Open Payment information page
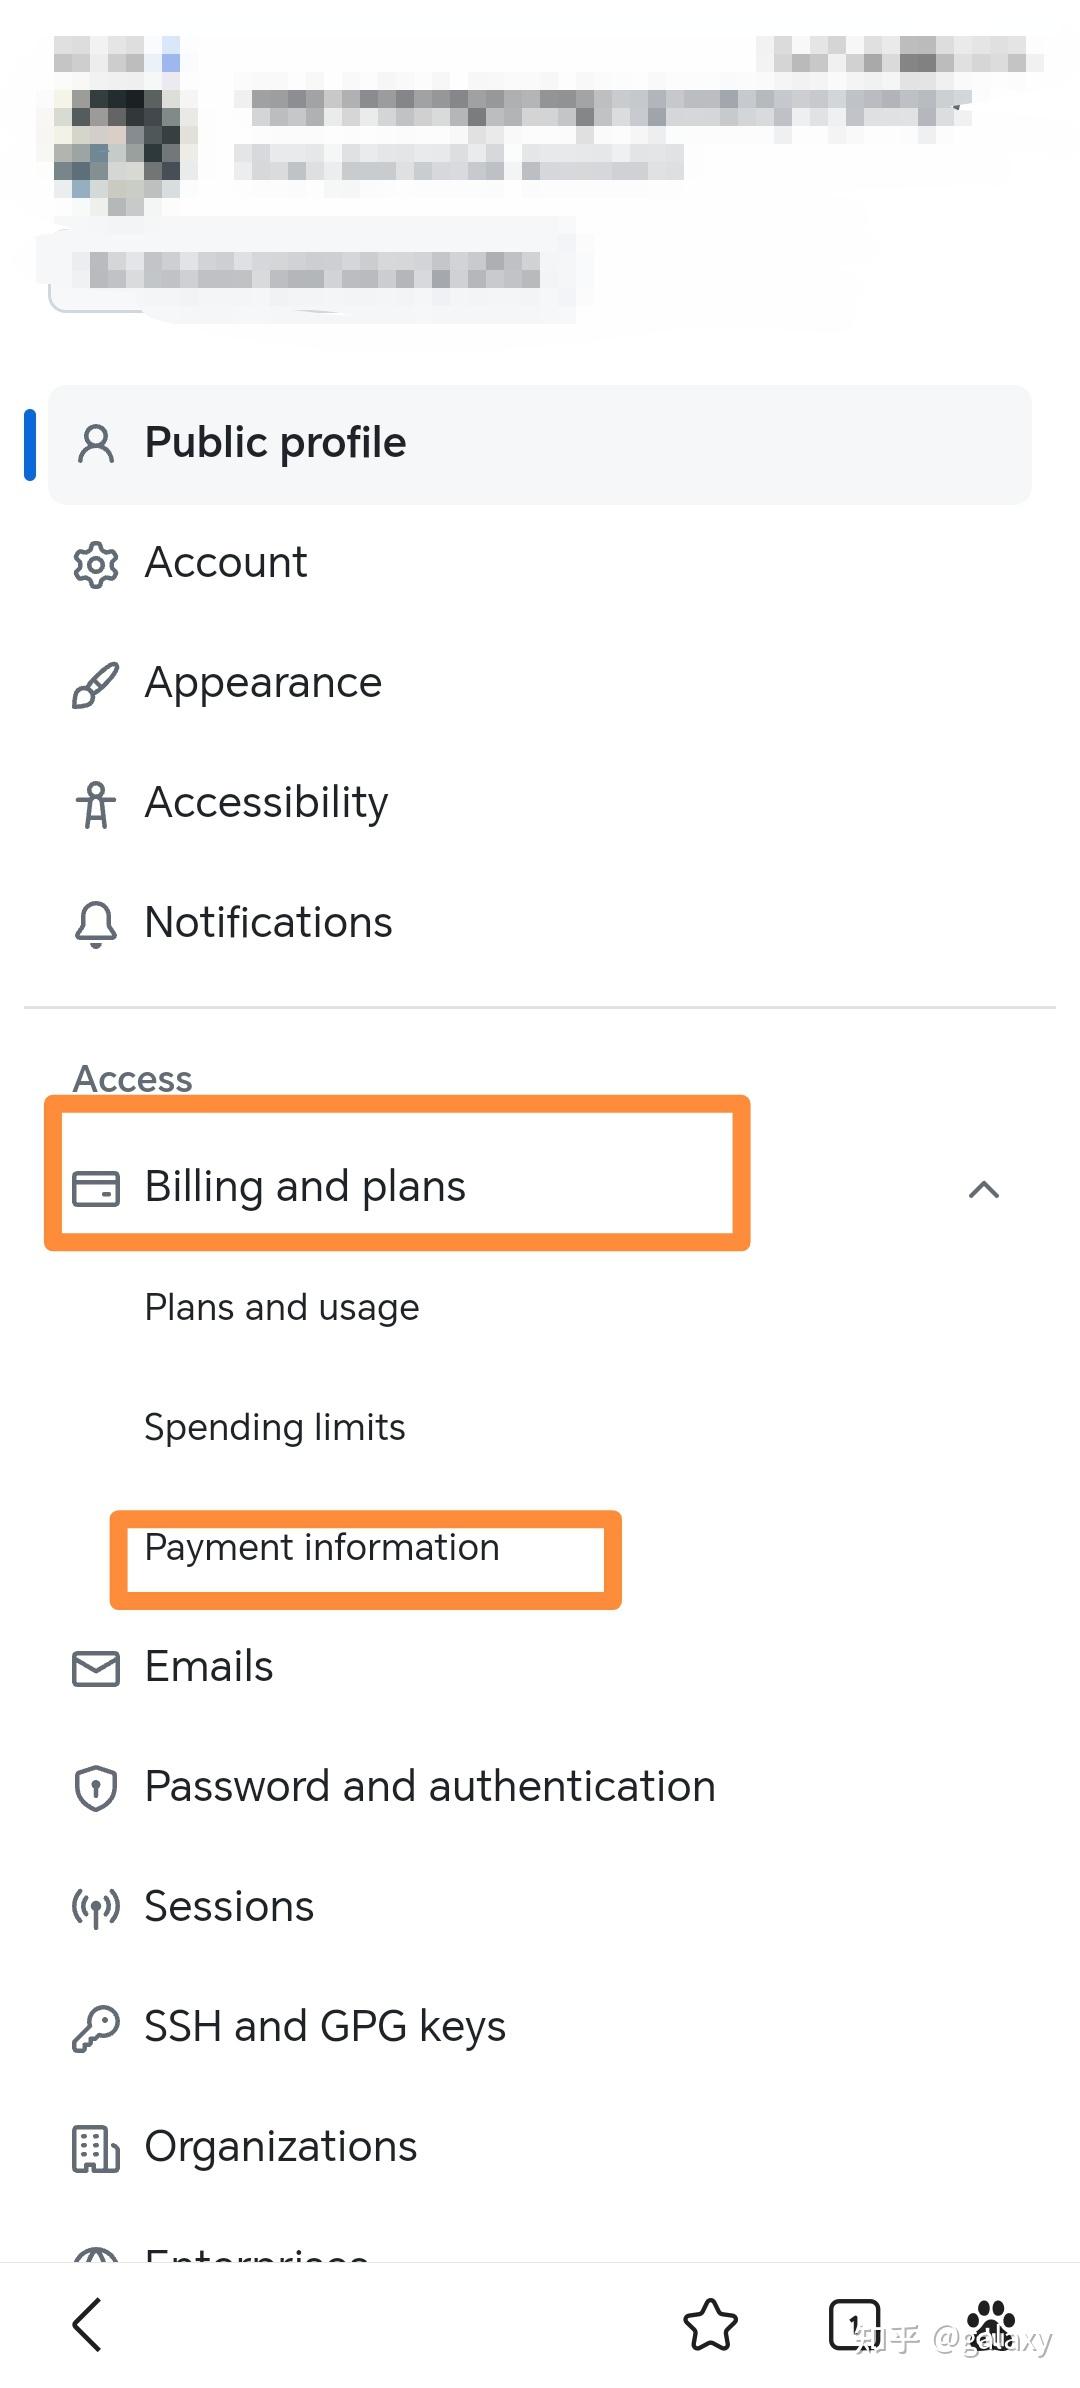1080x2388 pixels. 322,1547
